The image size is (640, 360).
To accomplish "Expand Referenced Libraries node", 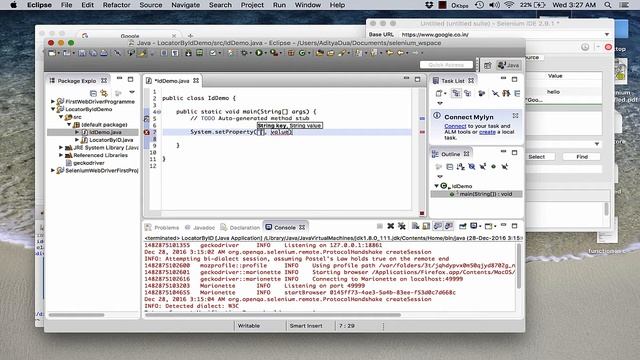I will [61, 155].
